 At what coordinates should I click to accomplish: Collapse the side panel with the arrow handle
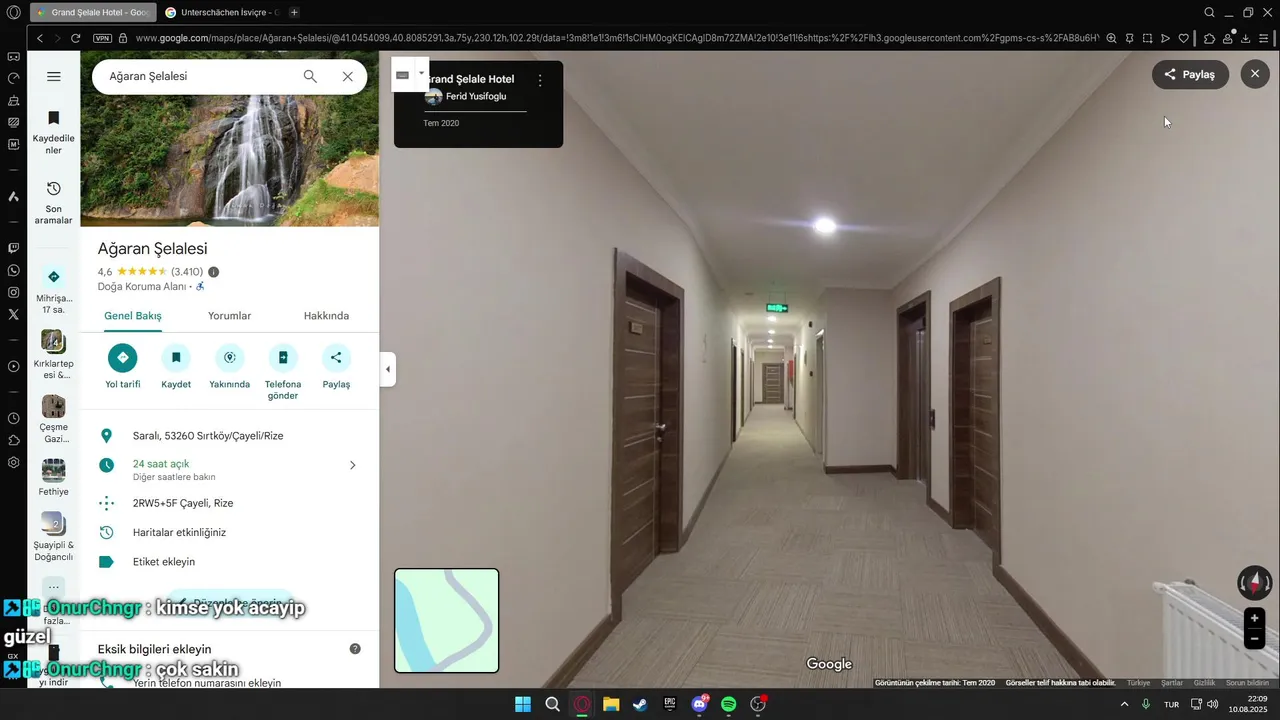[388, 369]
